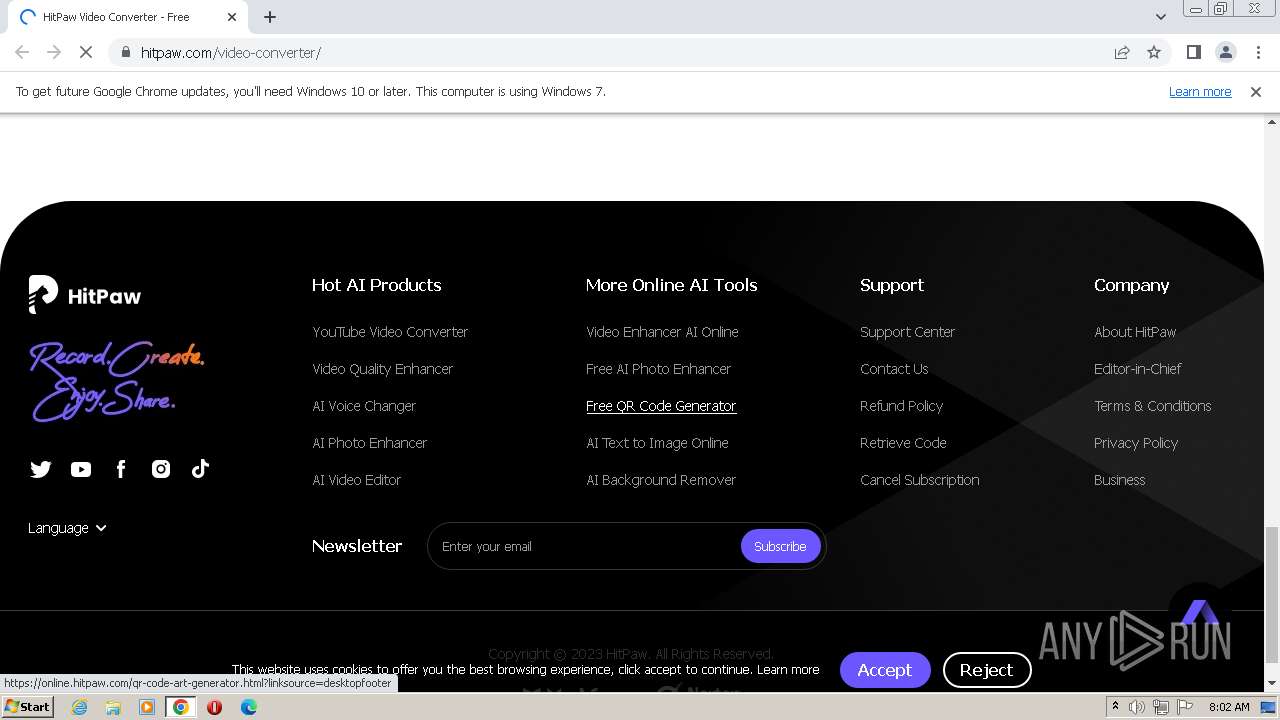Click the HitPaw logo in footer
This screenshot has width=1280, height=720.
pos(85,295)
